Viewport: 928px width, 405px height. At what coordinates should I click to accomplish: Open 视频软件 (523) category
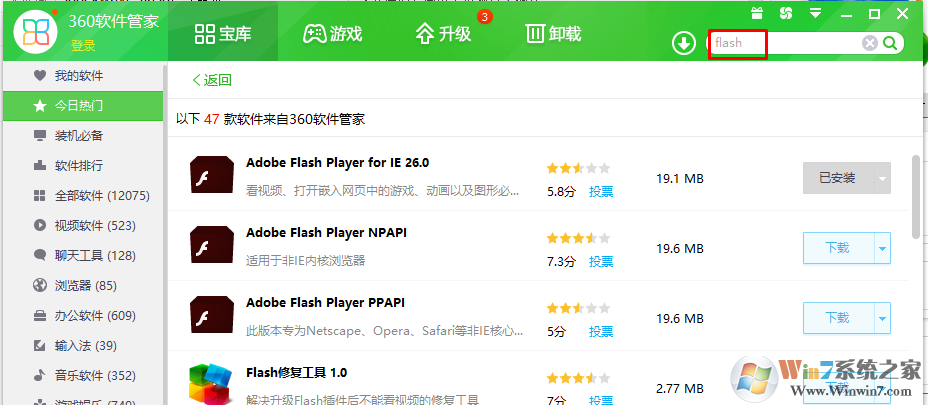83,226
